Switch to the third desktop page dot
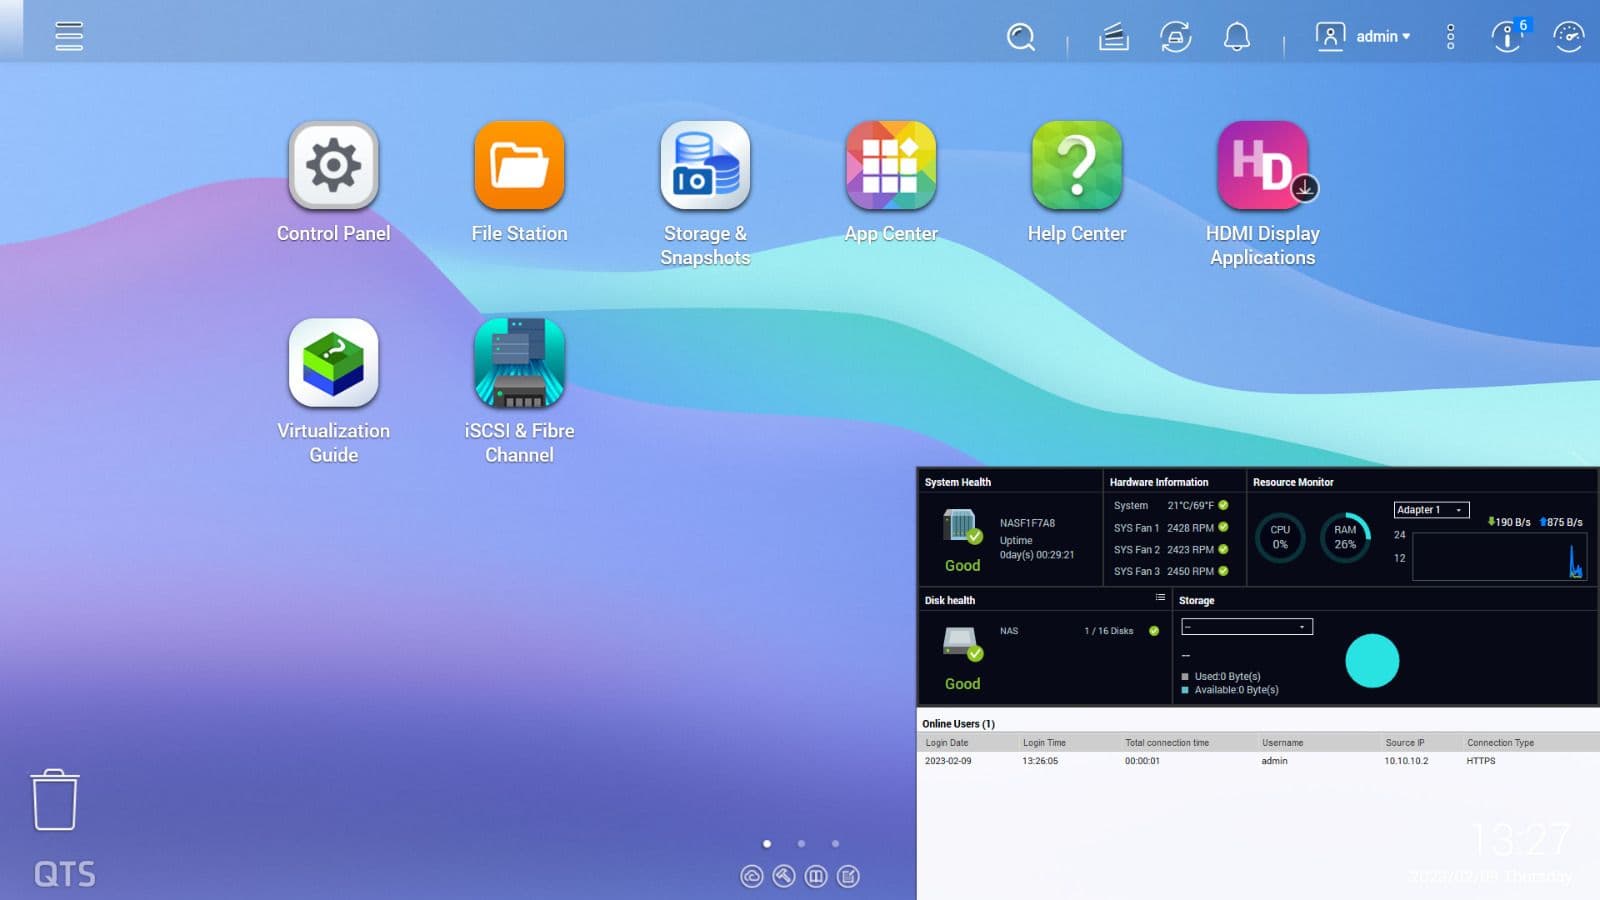This screenshot has width=1600, height=900. [835, 844]
